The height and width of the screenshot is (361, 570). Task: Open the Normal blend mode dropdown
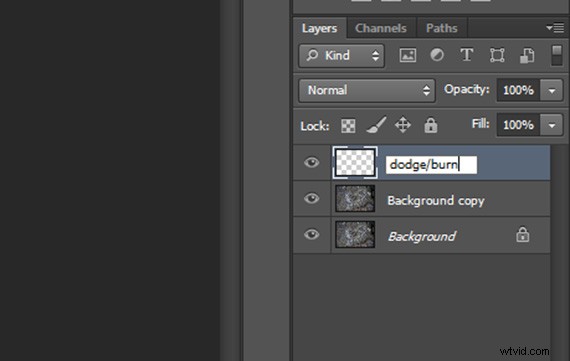367,90
